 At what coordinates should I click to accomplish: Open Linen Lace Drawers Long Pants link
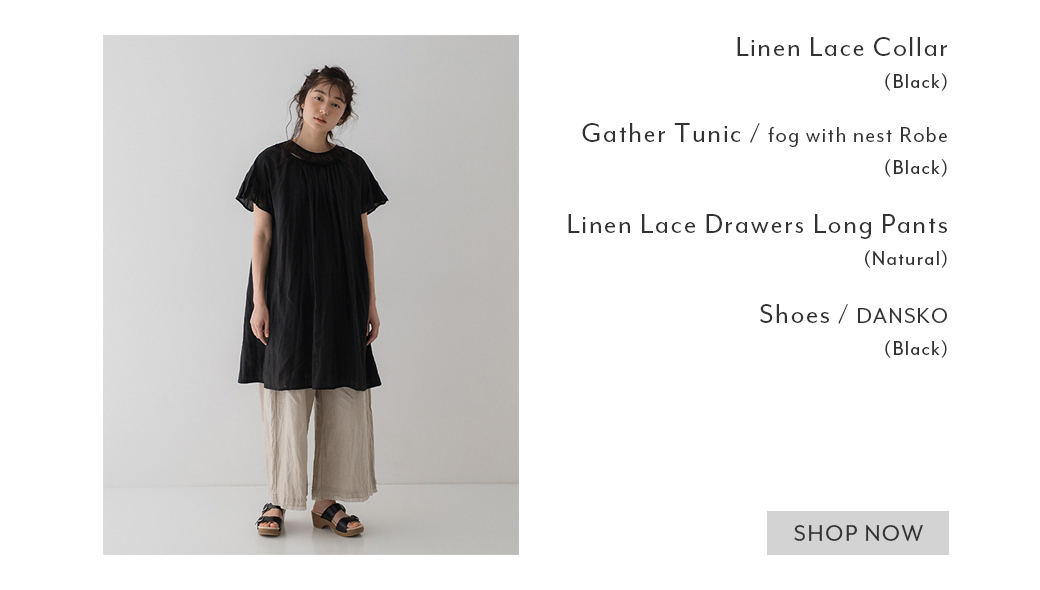pos(757,225)
